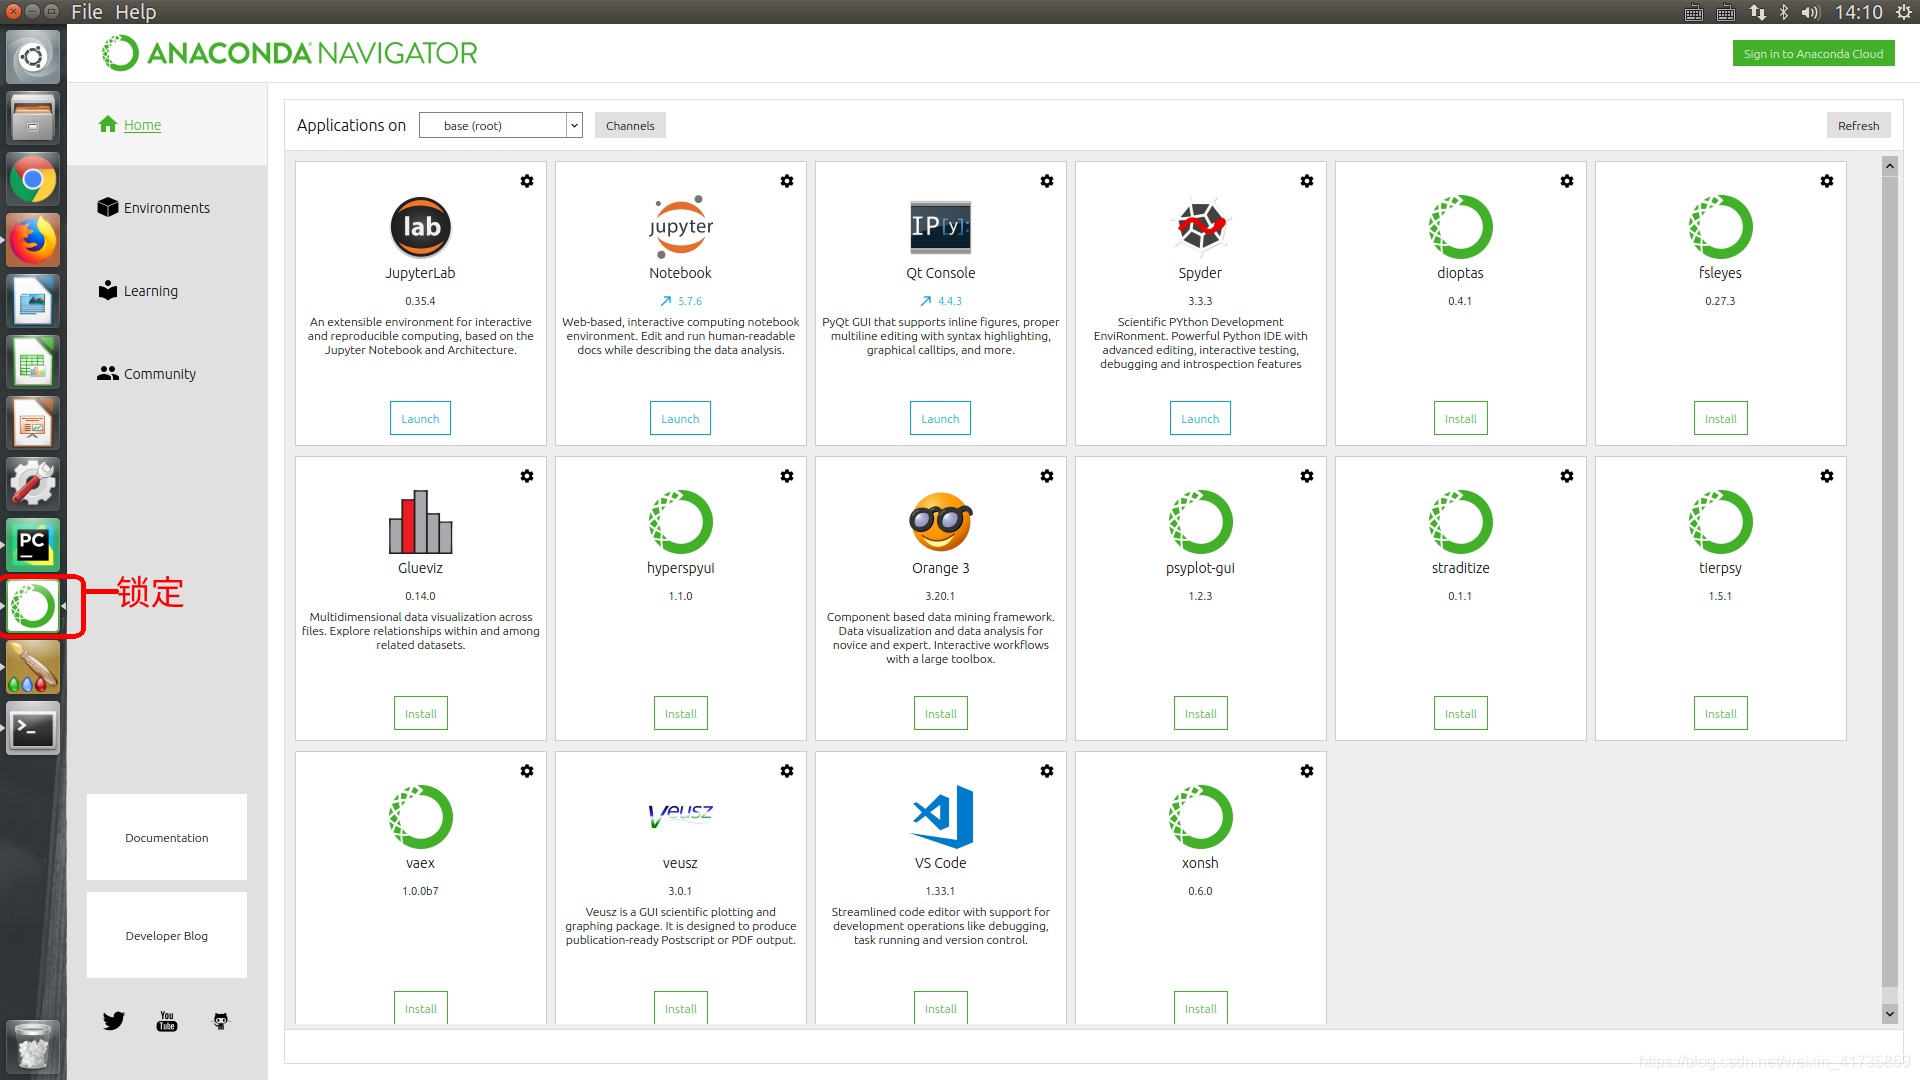Sign in to Anaconda Cloud
Viewport: 1920px width, 1080px height.
[1813, 53]
